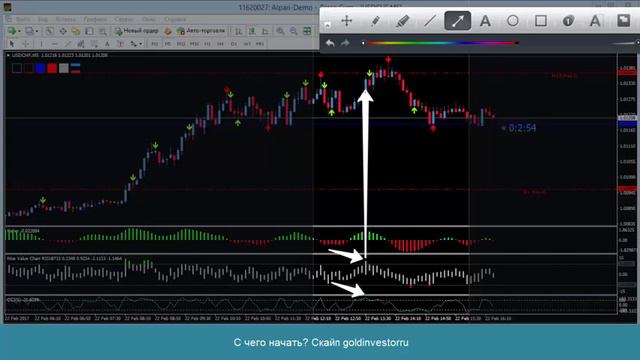Select the straight line tool
The width and height of the screenshot is (640, 360).
[430, 21]
